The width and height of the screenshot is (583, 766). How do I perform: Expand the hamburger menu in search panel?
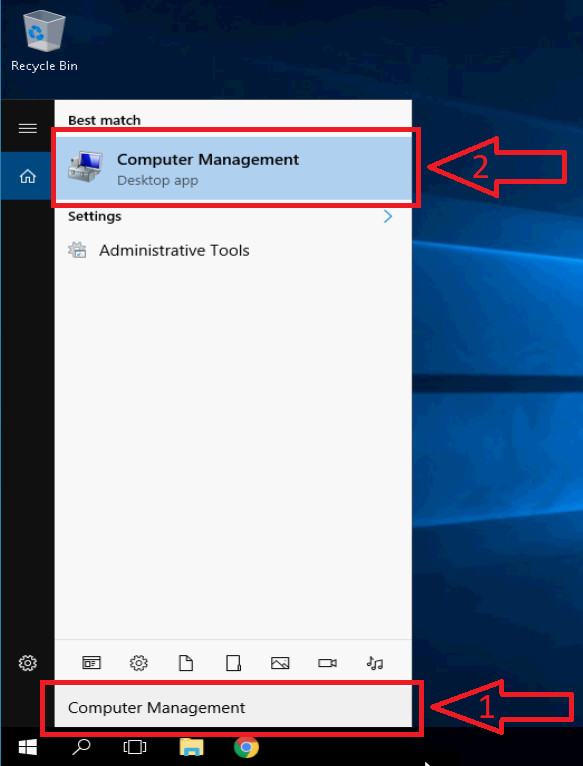pyautogui.click(x=27, y=128)
